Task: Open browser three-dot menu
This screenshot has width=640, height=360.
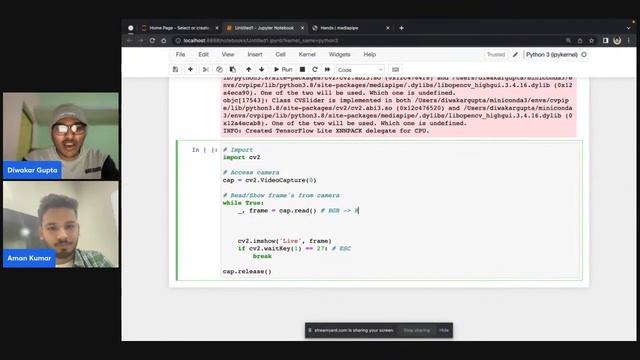Action: click(629, 40)
